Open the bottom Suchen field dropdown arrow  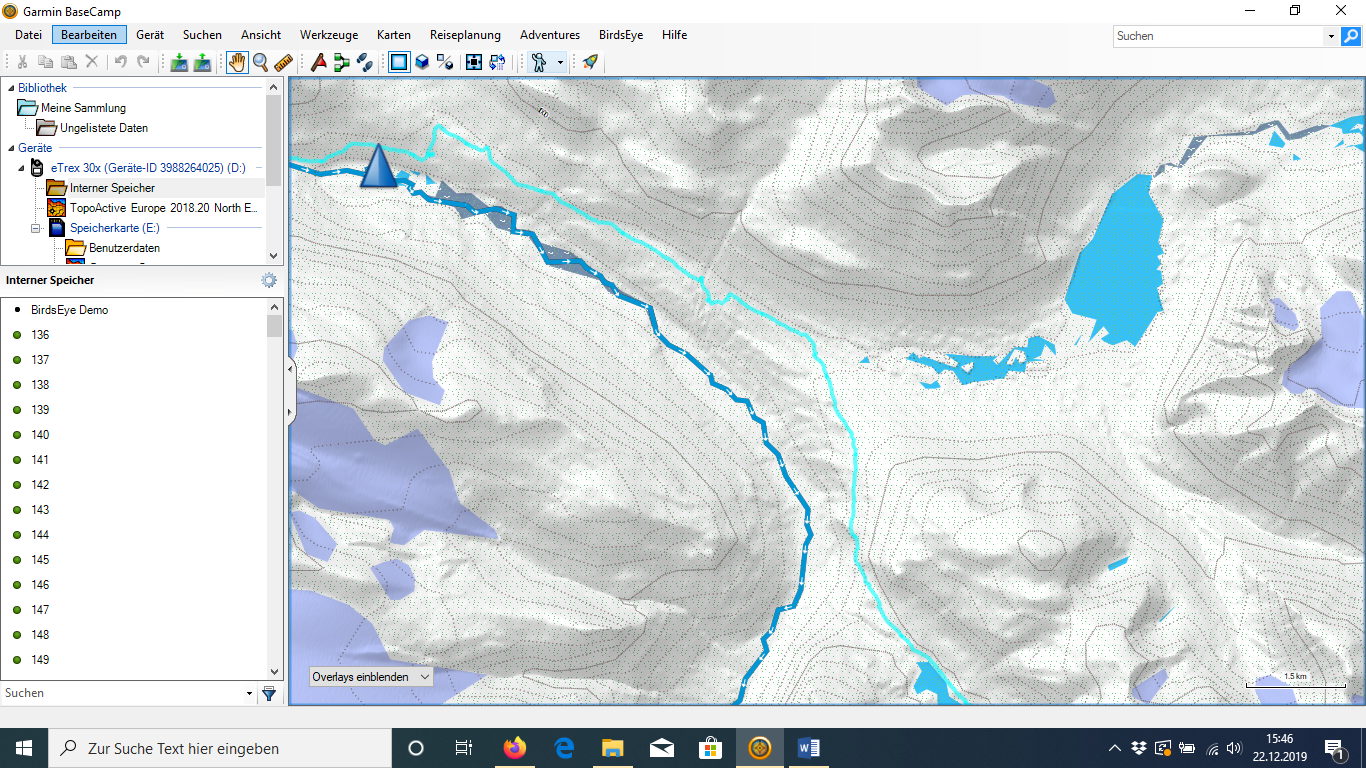[x=250, y=693]
